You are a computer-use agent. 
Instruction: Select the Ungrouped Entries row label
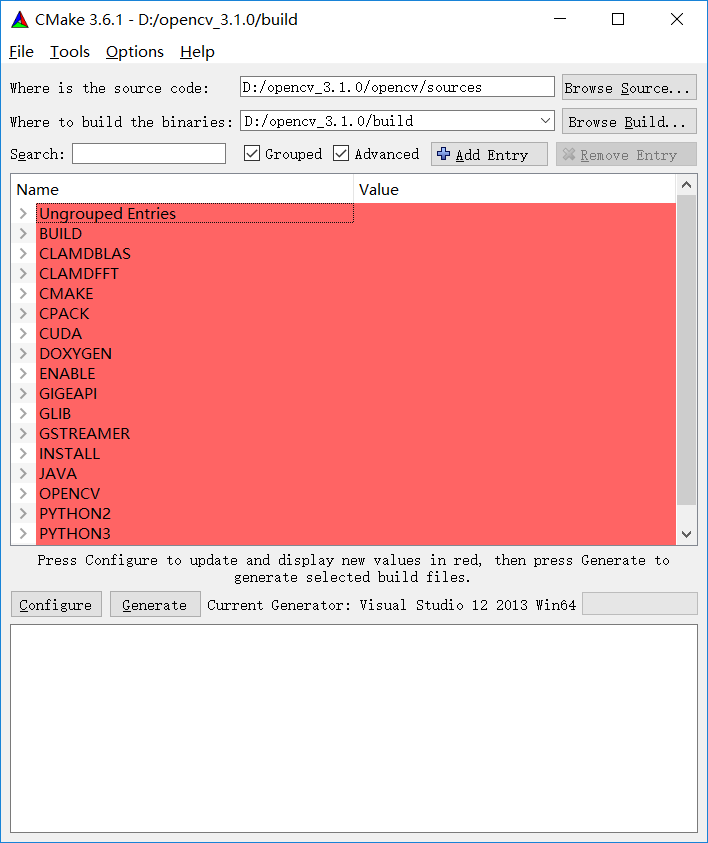coord(108,213)
